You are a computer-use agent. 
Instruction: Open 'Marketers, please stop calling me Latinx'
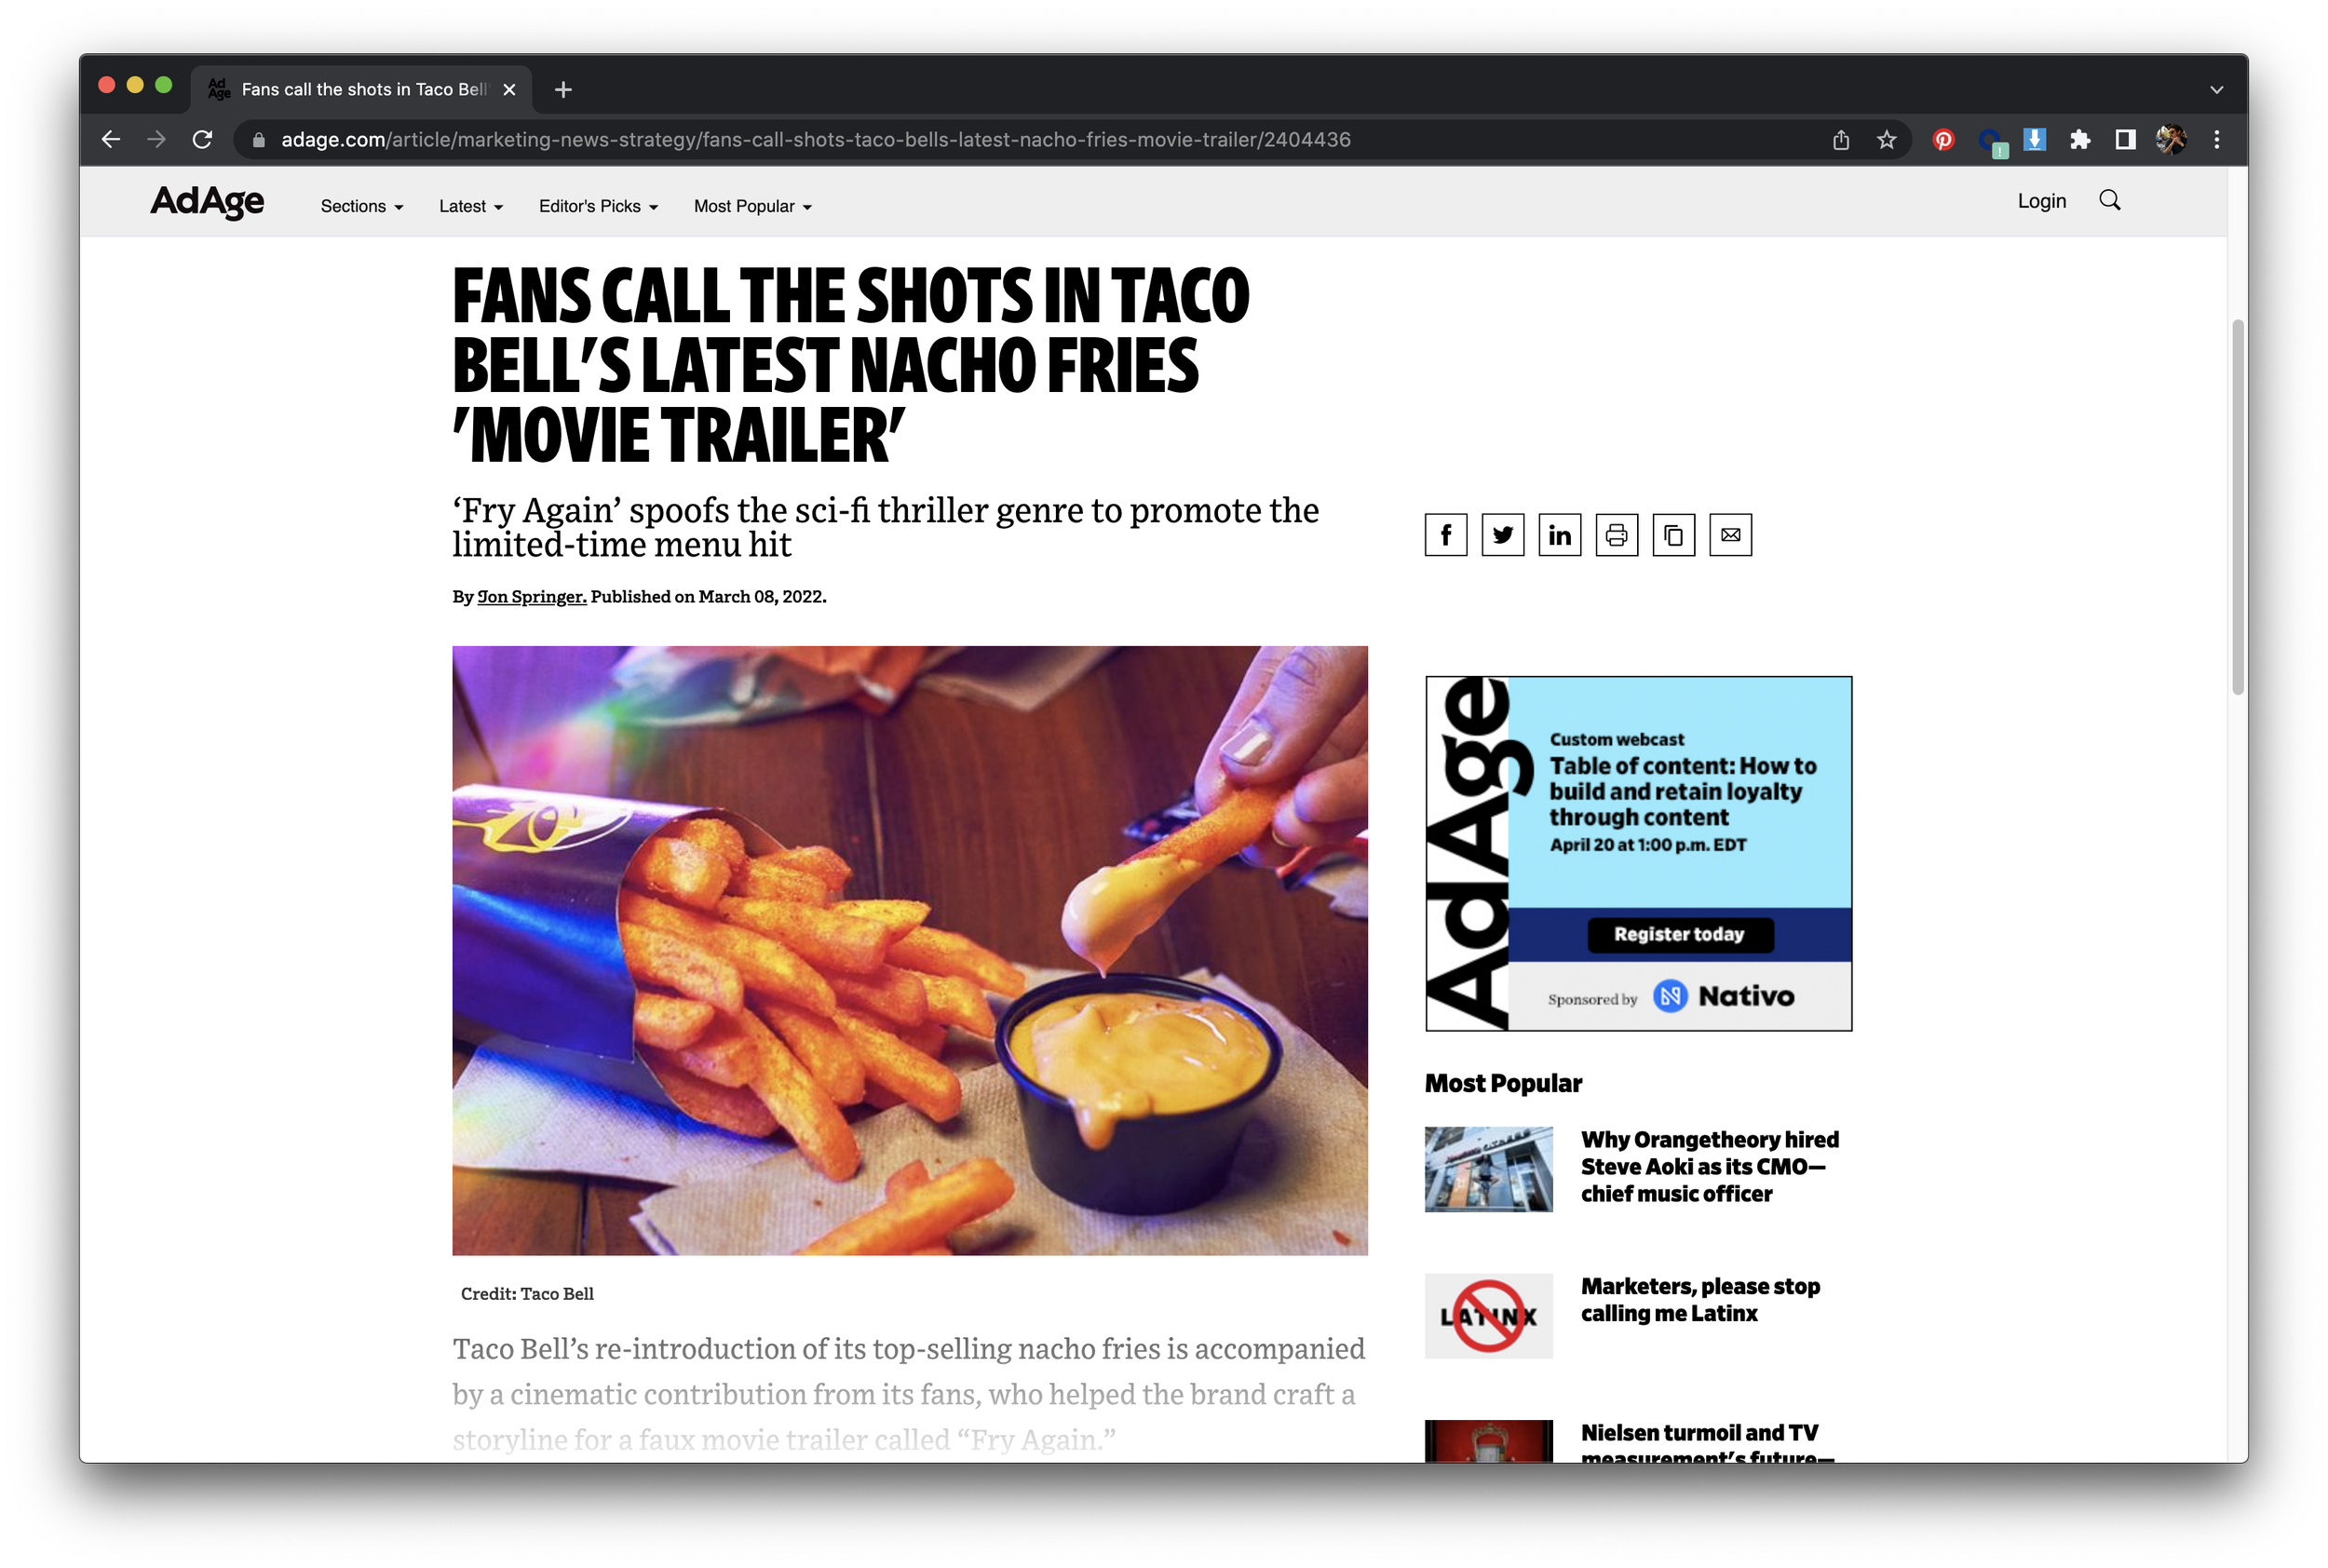click(x=1700, y=1299)
